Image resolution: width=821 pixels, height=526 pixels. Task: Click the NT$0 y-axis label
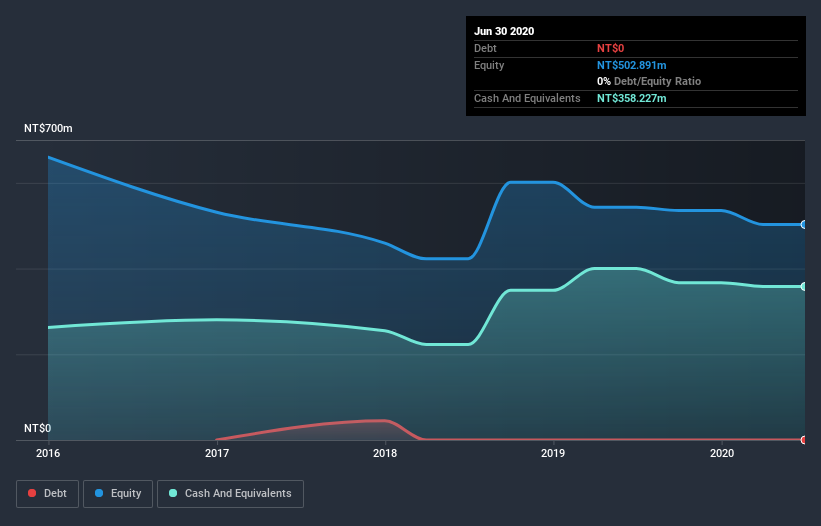38,428
